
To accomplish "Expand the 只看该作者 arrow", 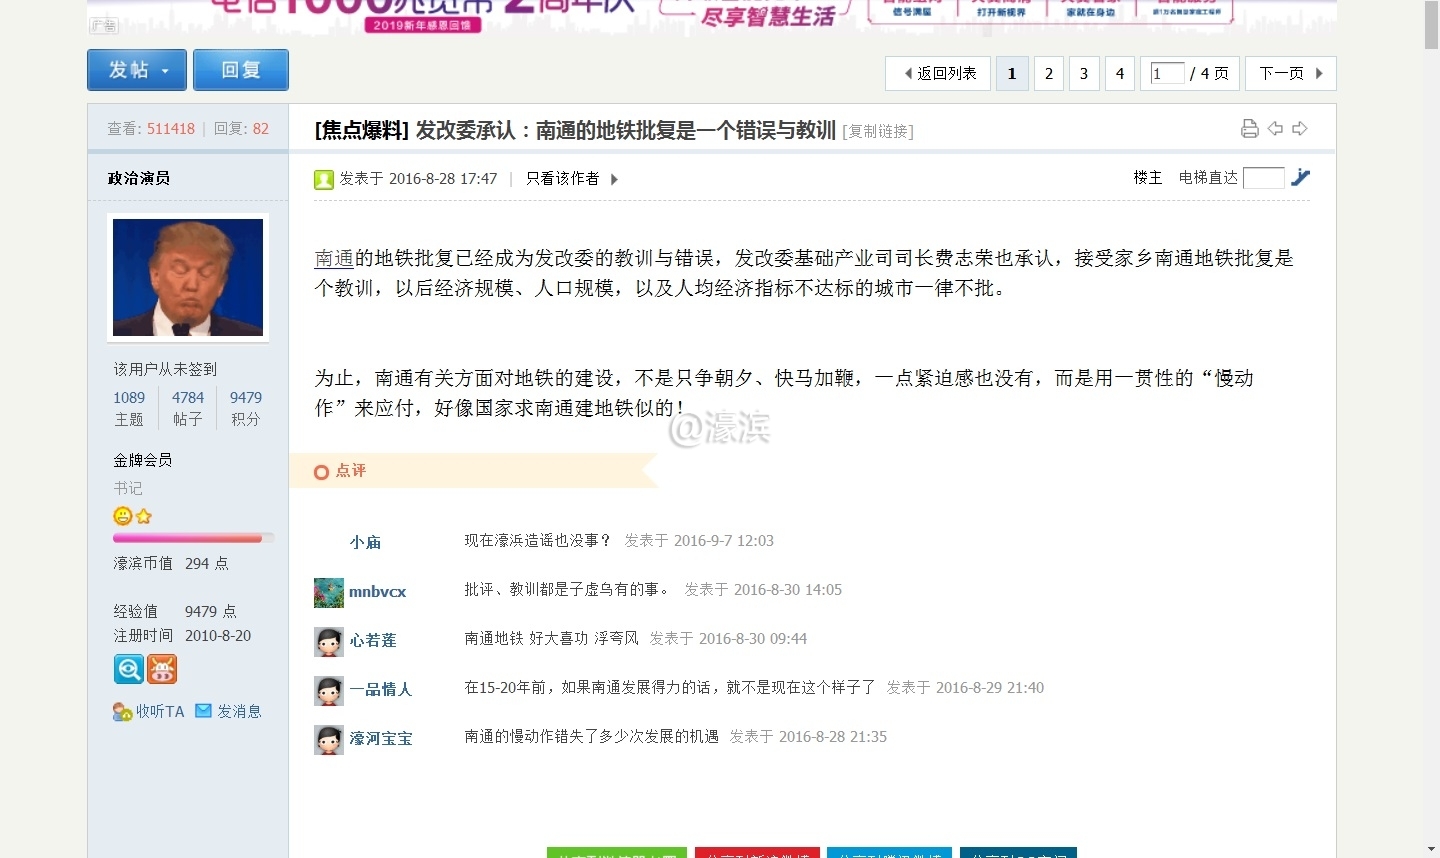I will pos(614,179).
